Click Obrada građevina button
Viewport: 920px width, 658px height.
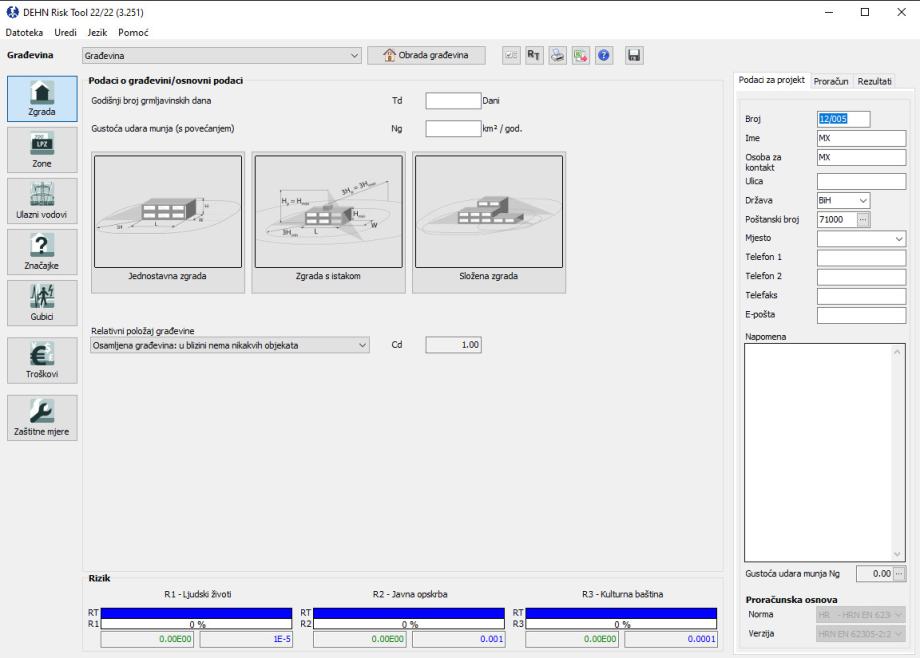click(x=427, y=55)
